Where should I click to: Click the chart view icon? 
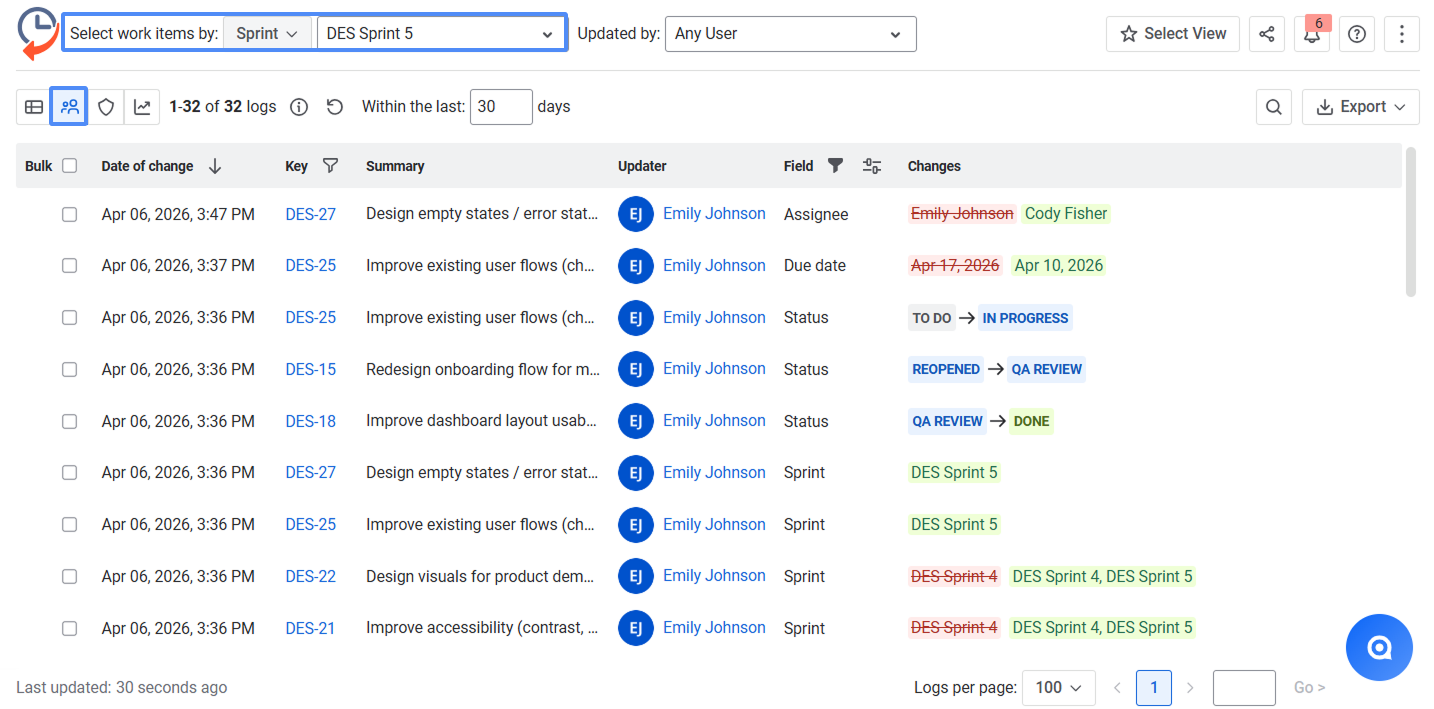142,107
